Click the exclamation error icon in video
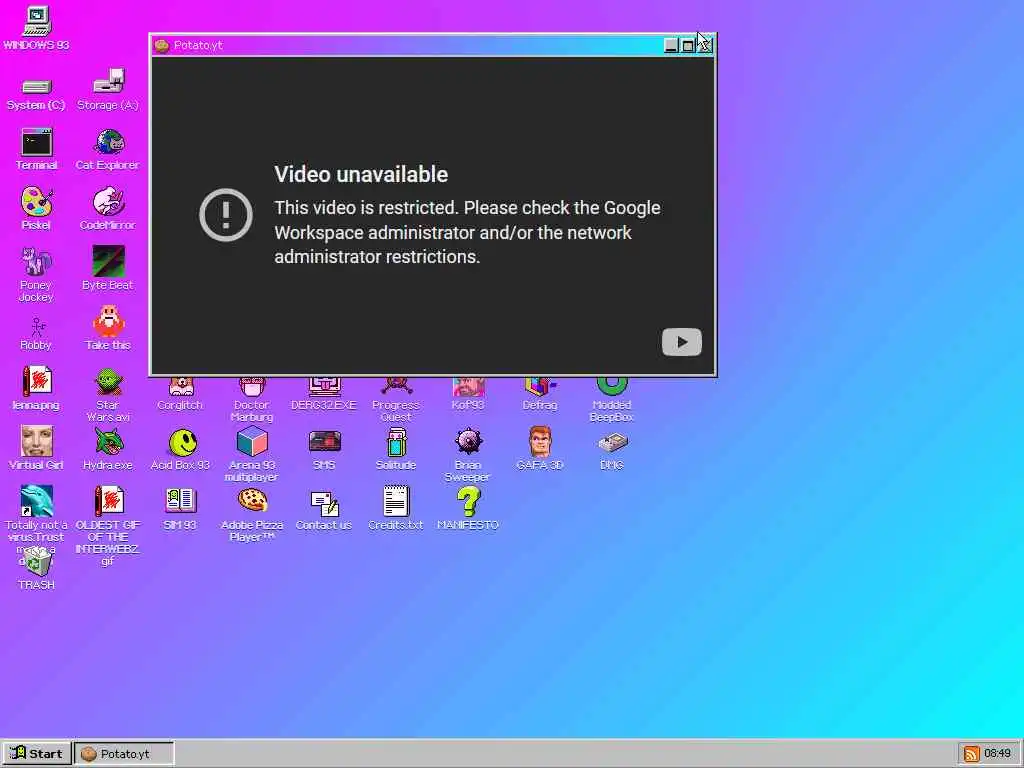The image size is (1024, 768). click(x=226, y=215)
